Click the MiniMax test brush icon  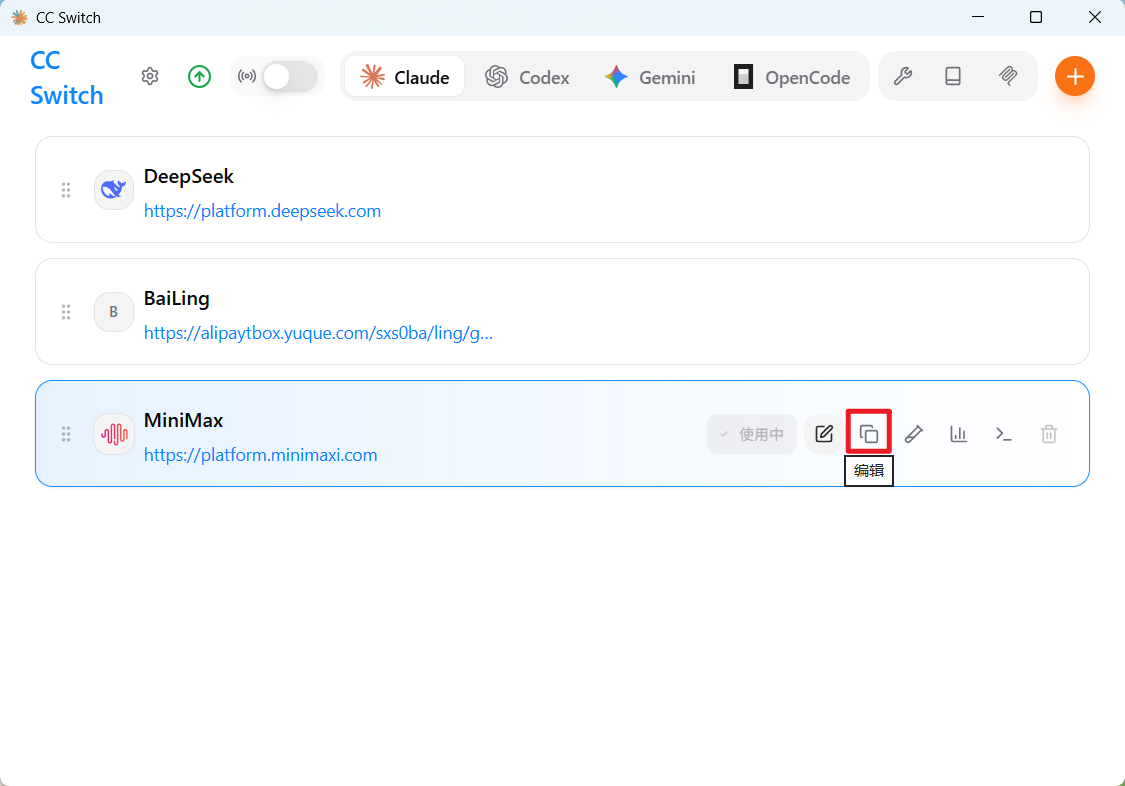tap(913, 434)
